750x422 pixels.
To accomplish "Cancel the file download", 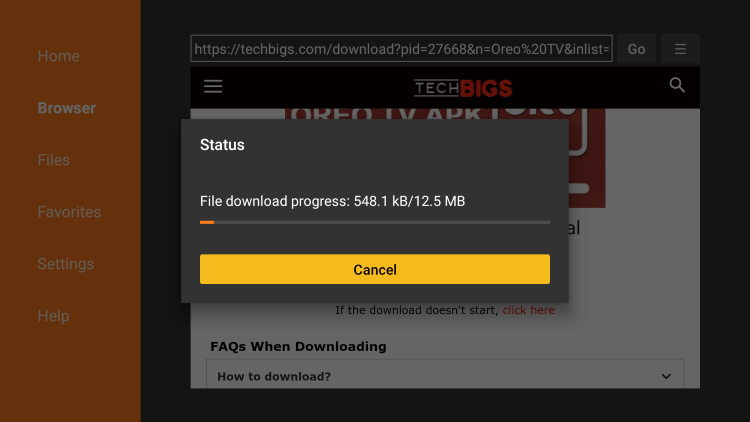I will click(x=375, y=269).
